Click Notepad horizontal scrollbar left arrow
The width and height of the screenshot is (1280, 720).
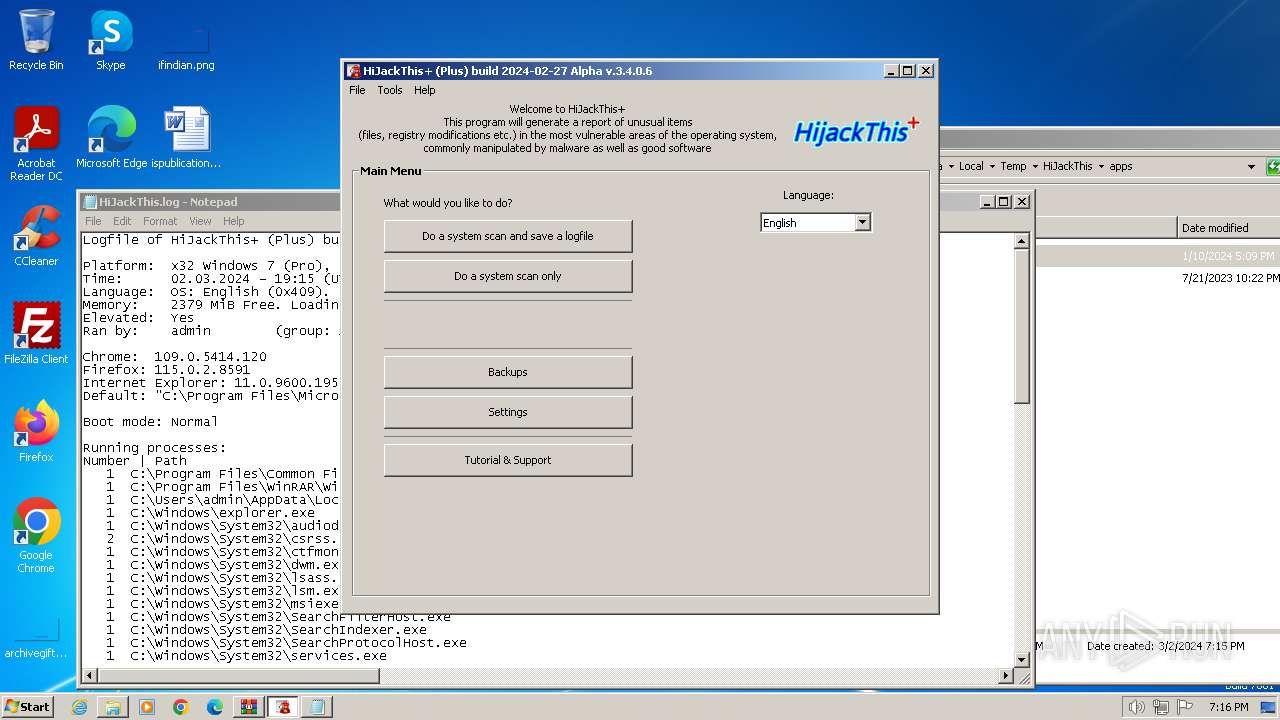[x=90, y=676]
